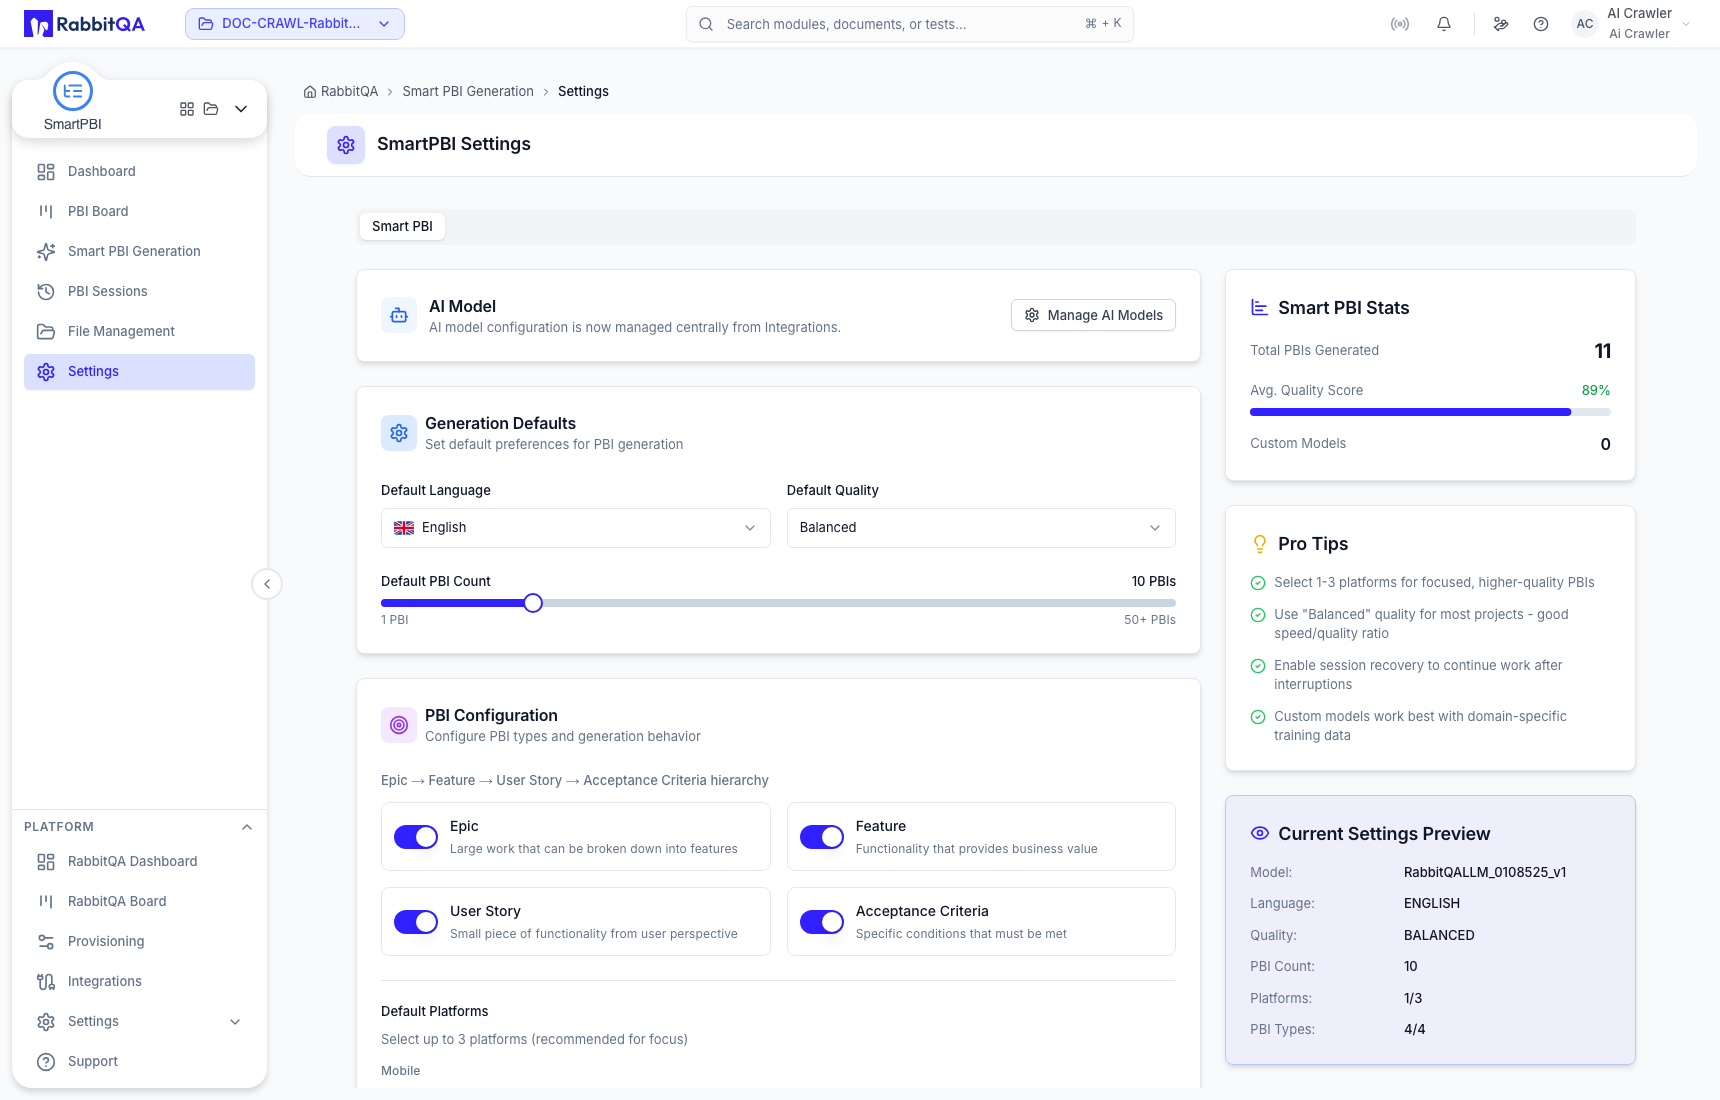
Task: Select the Smart PBI tab
Action: coord(402,227)
